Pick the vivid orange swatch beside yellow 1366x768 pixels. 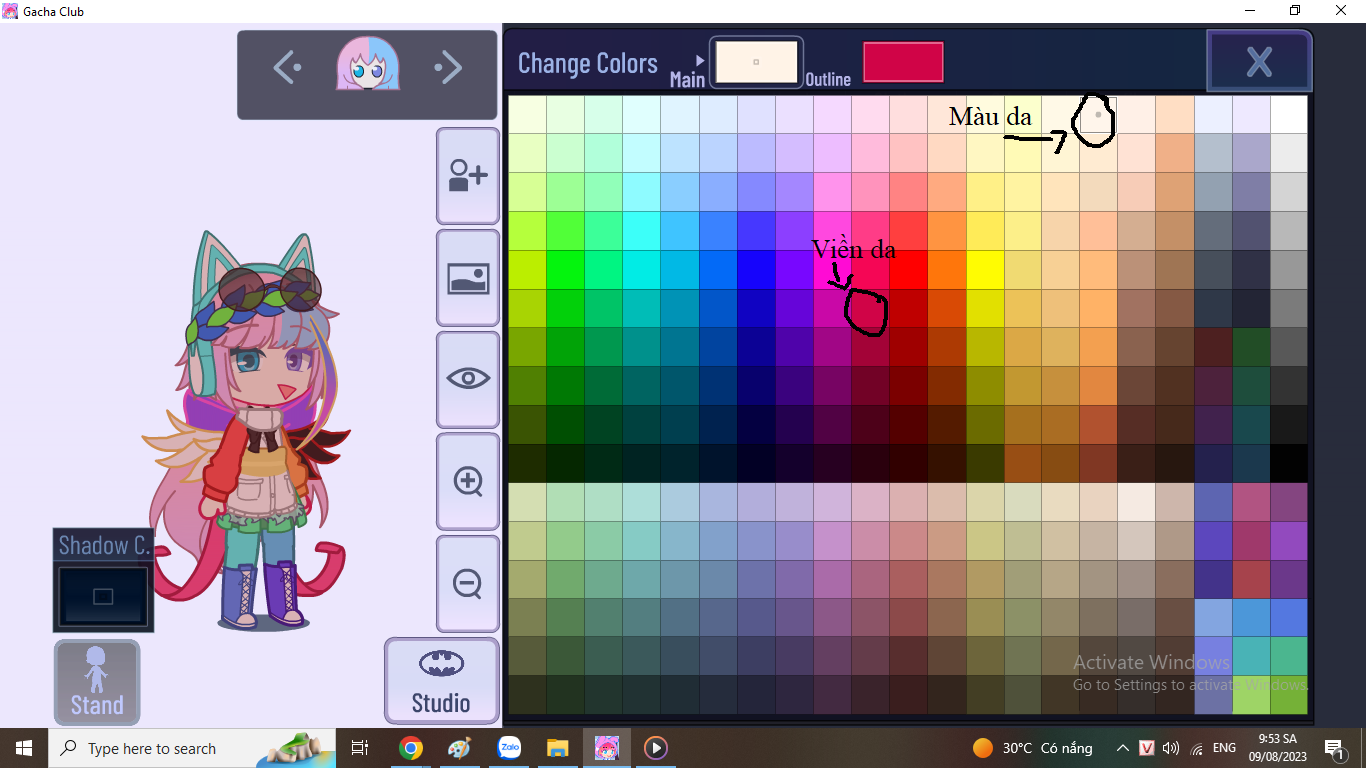click(x=946, y=269)
